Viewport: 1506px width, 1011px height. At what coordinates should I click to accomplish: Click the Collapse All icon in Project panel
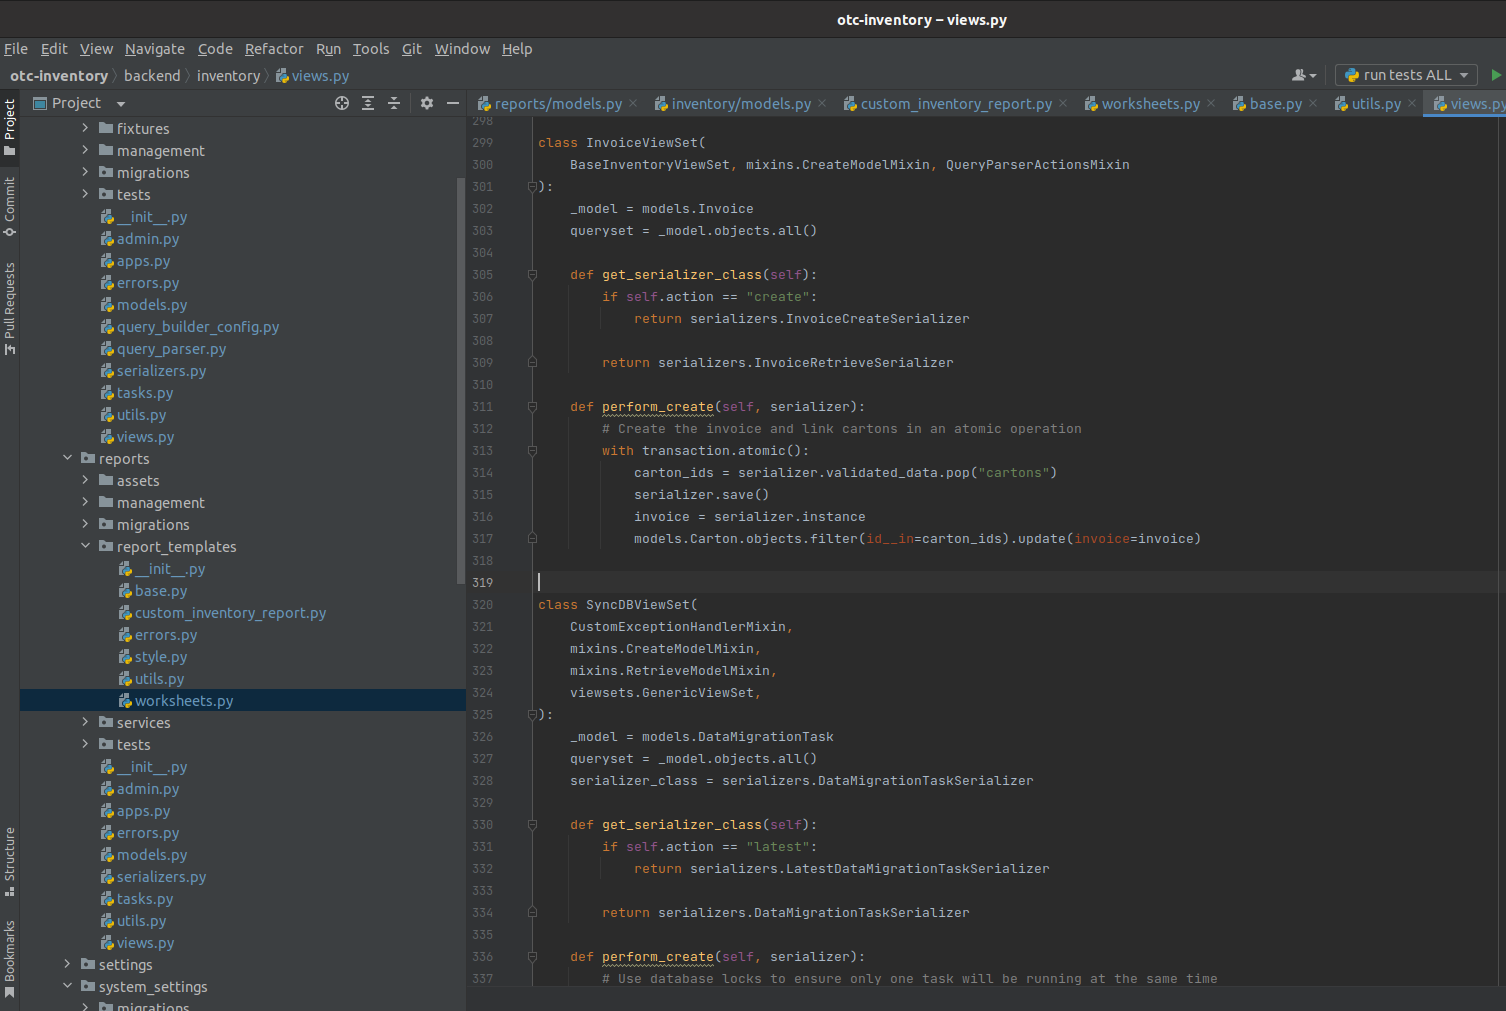pos(394,103)
